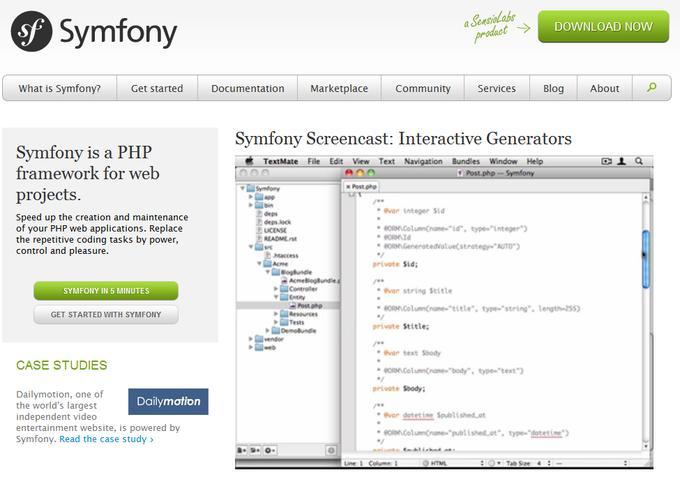
Task: Follow the Read the case study link
Action: tap(106, 439)
